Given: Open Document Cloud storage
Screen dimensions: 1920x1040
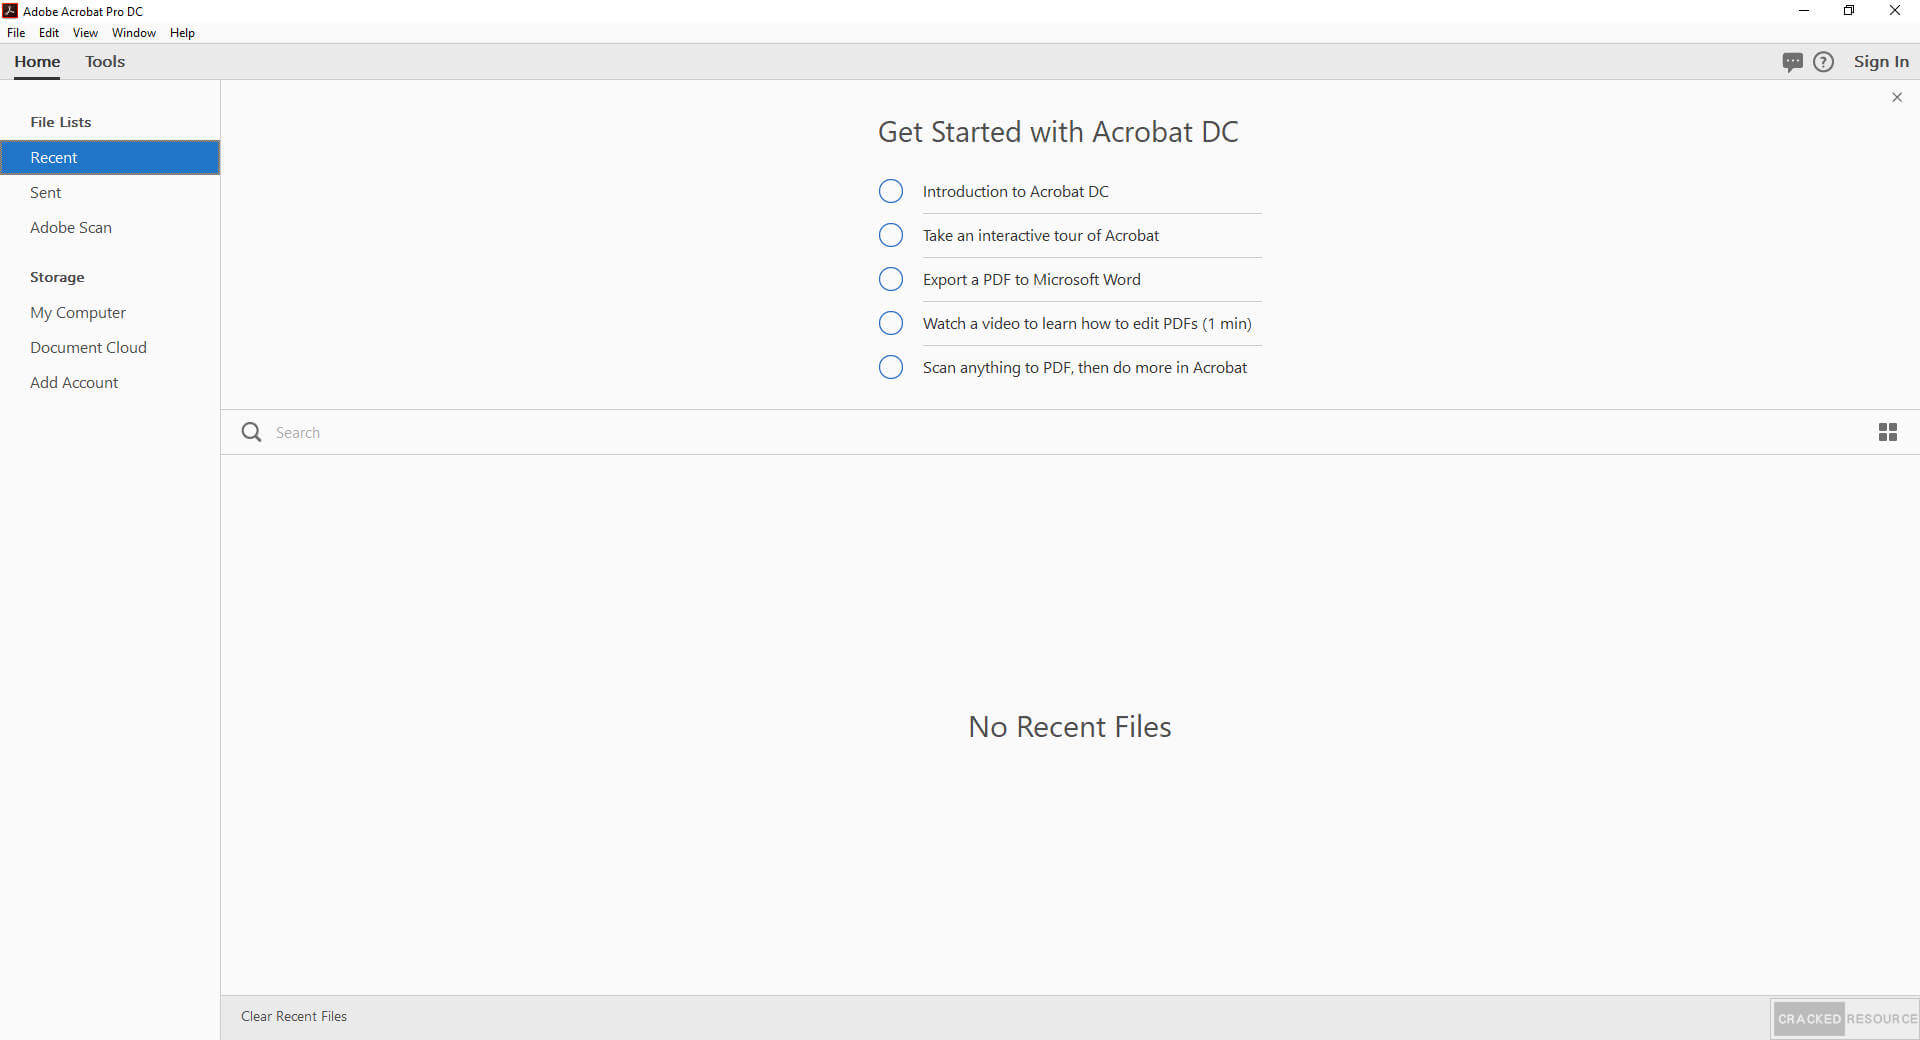Looking at the screenshot, I should point(110,347).
